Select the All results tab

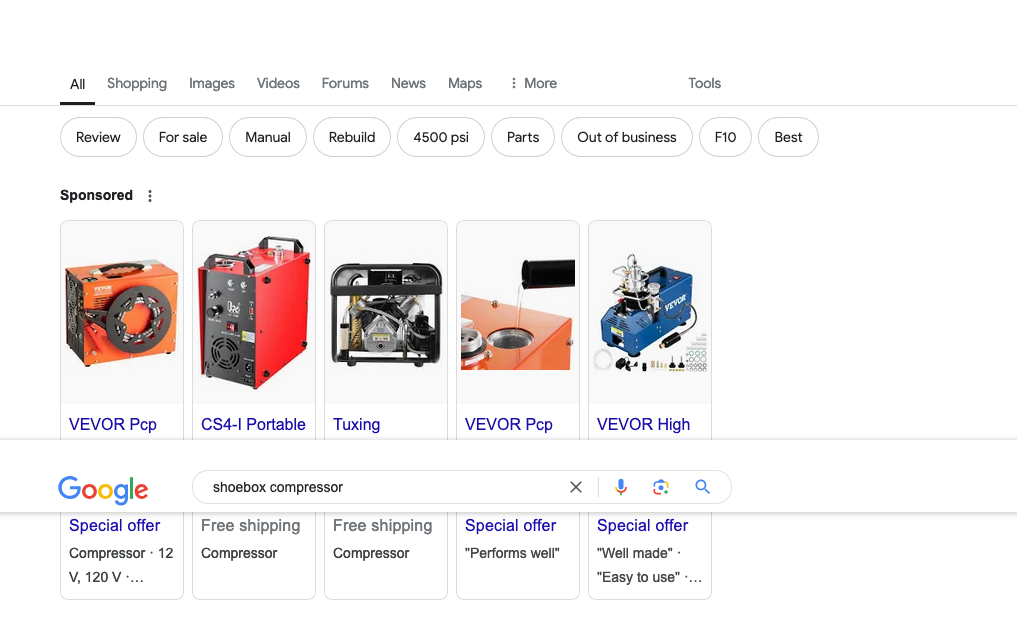[77, 84]
